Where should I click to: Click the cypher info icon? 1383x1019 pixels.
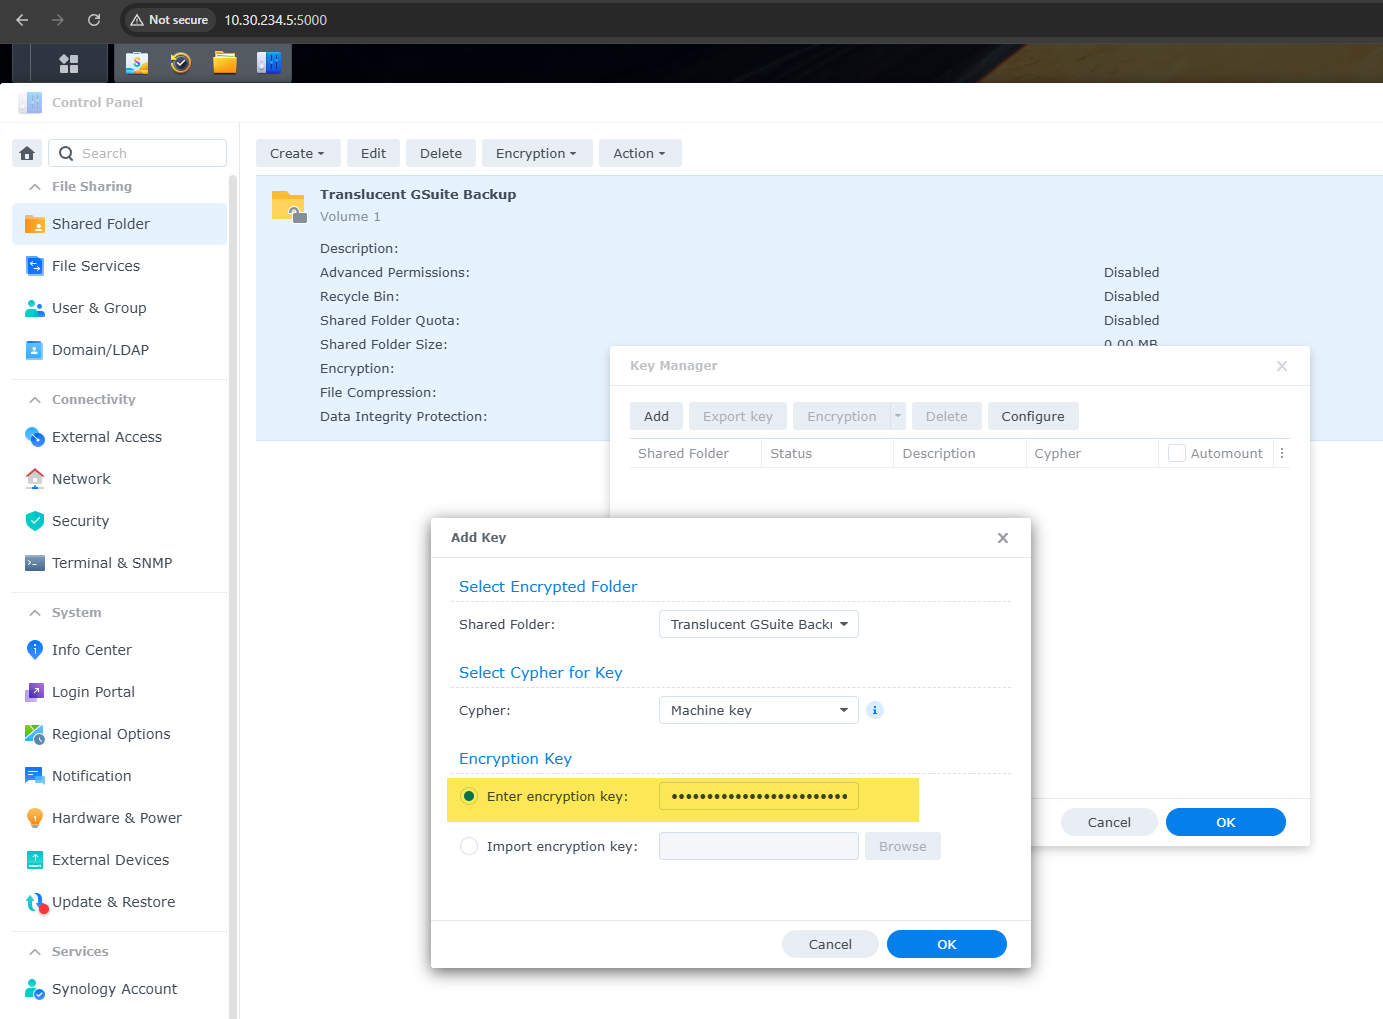tap(875, 710)
